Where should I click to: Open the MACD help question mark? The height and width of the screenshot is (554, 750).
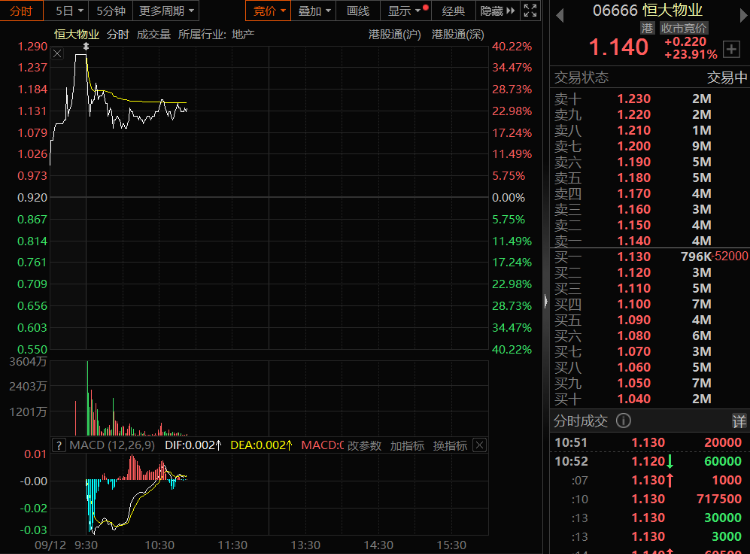[58, 445]
